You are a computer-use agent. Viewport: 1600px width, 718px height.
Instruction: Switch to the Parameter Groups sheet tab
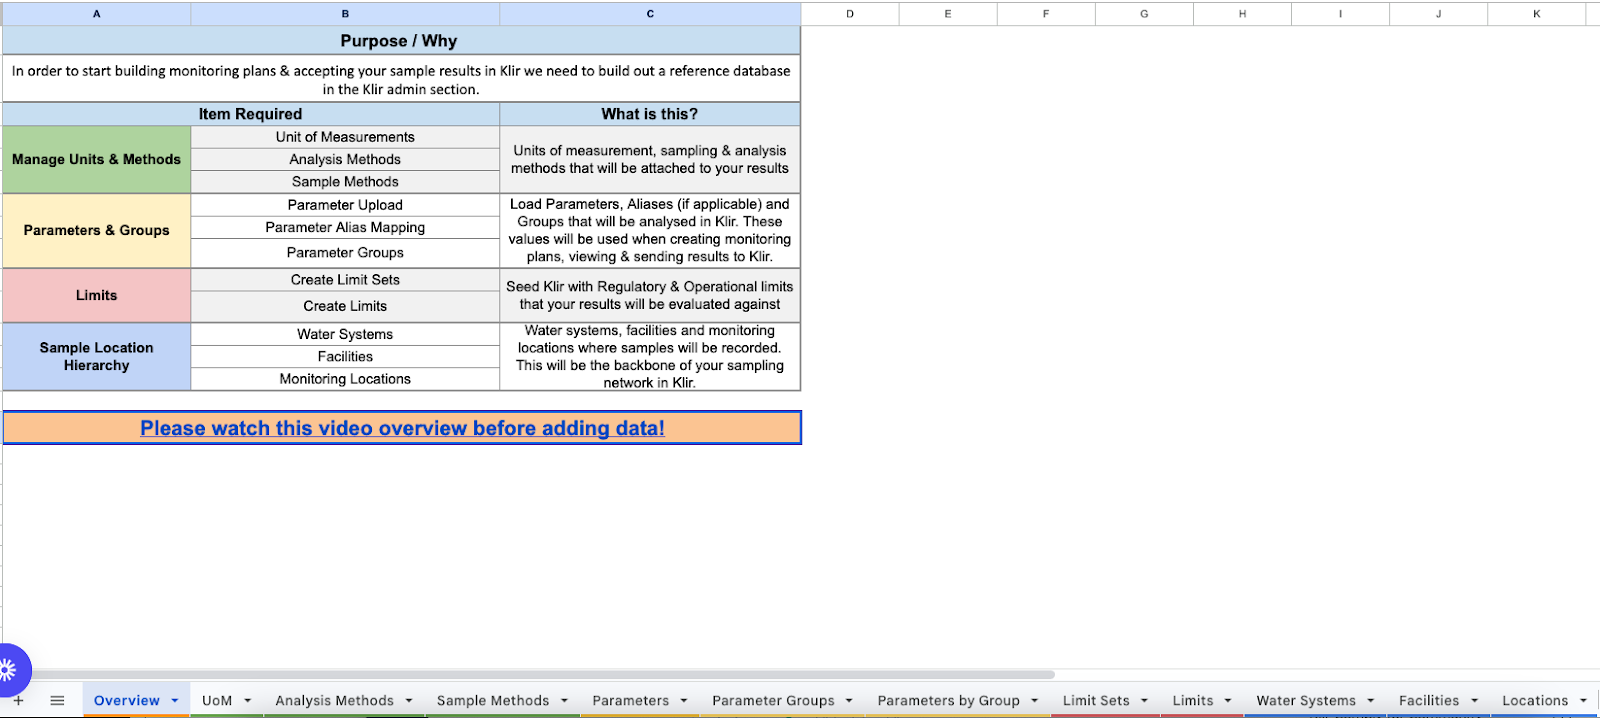(x=773, y=701)
